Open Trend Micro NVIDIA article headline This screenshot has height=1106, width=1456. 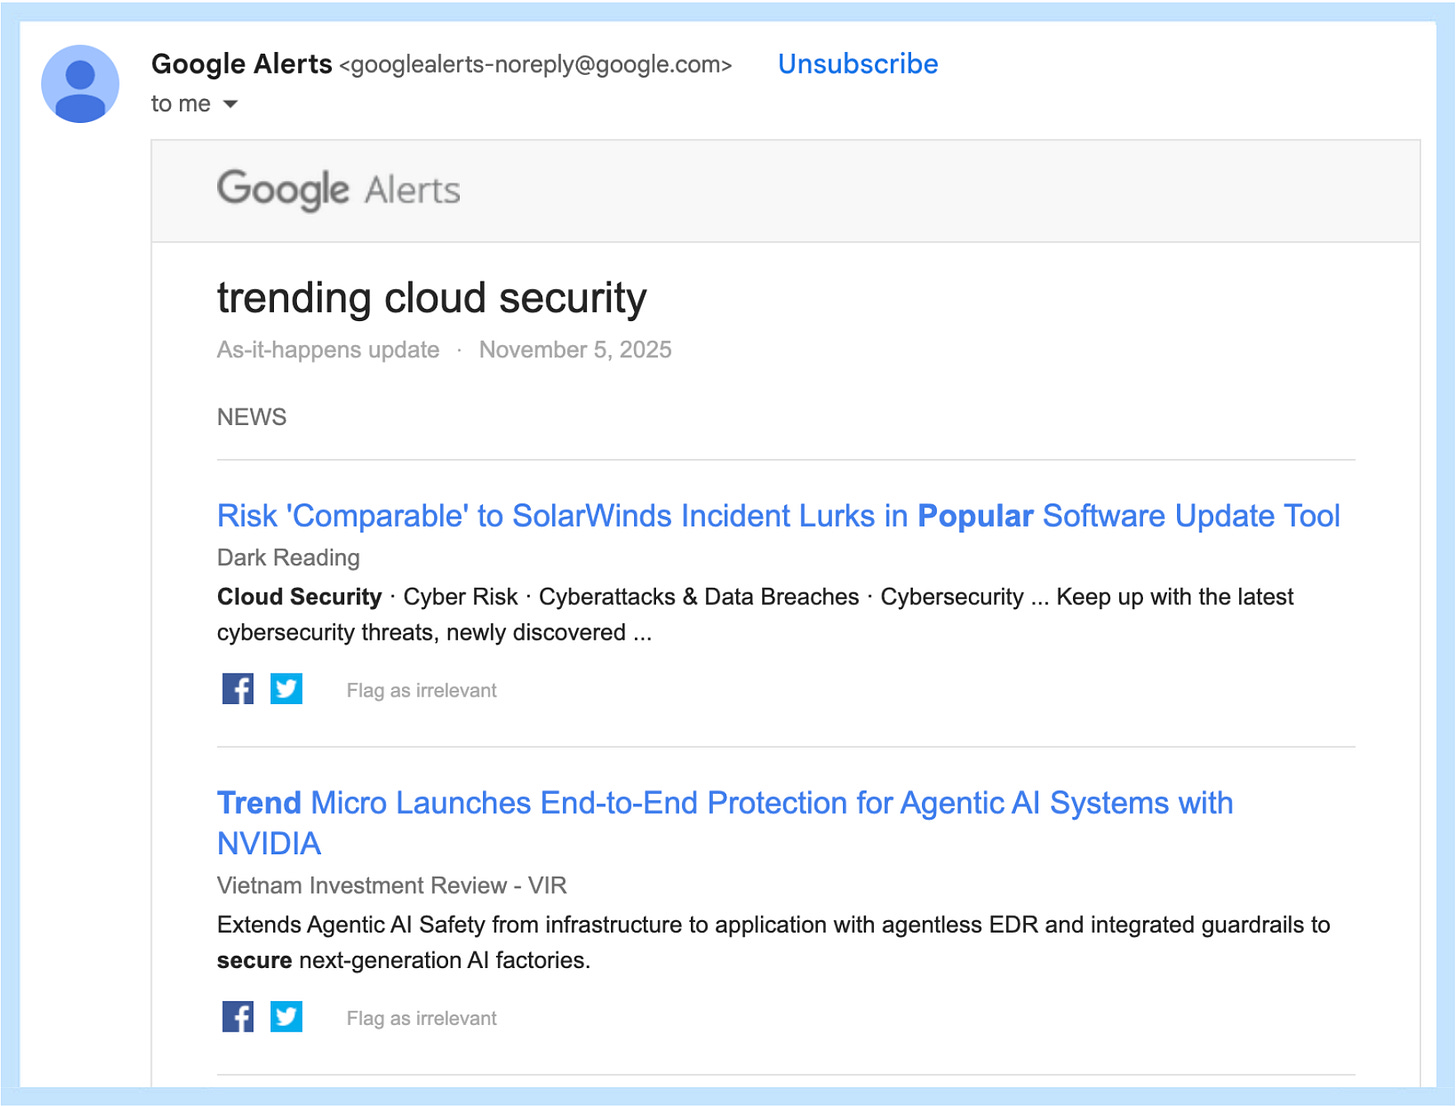[x=725, y=823]
